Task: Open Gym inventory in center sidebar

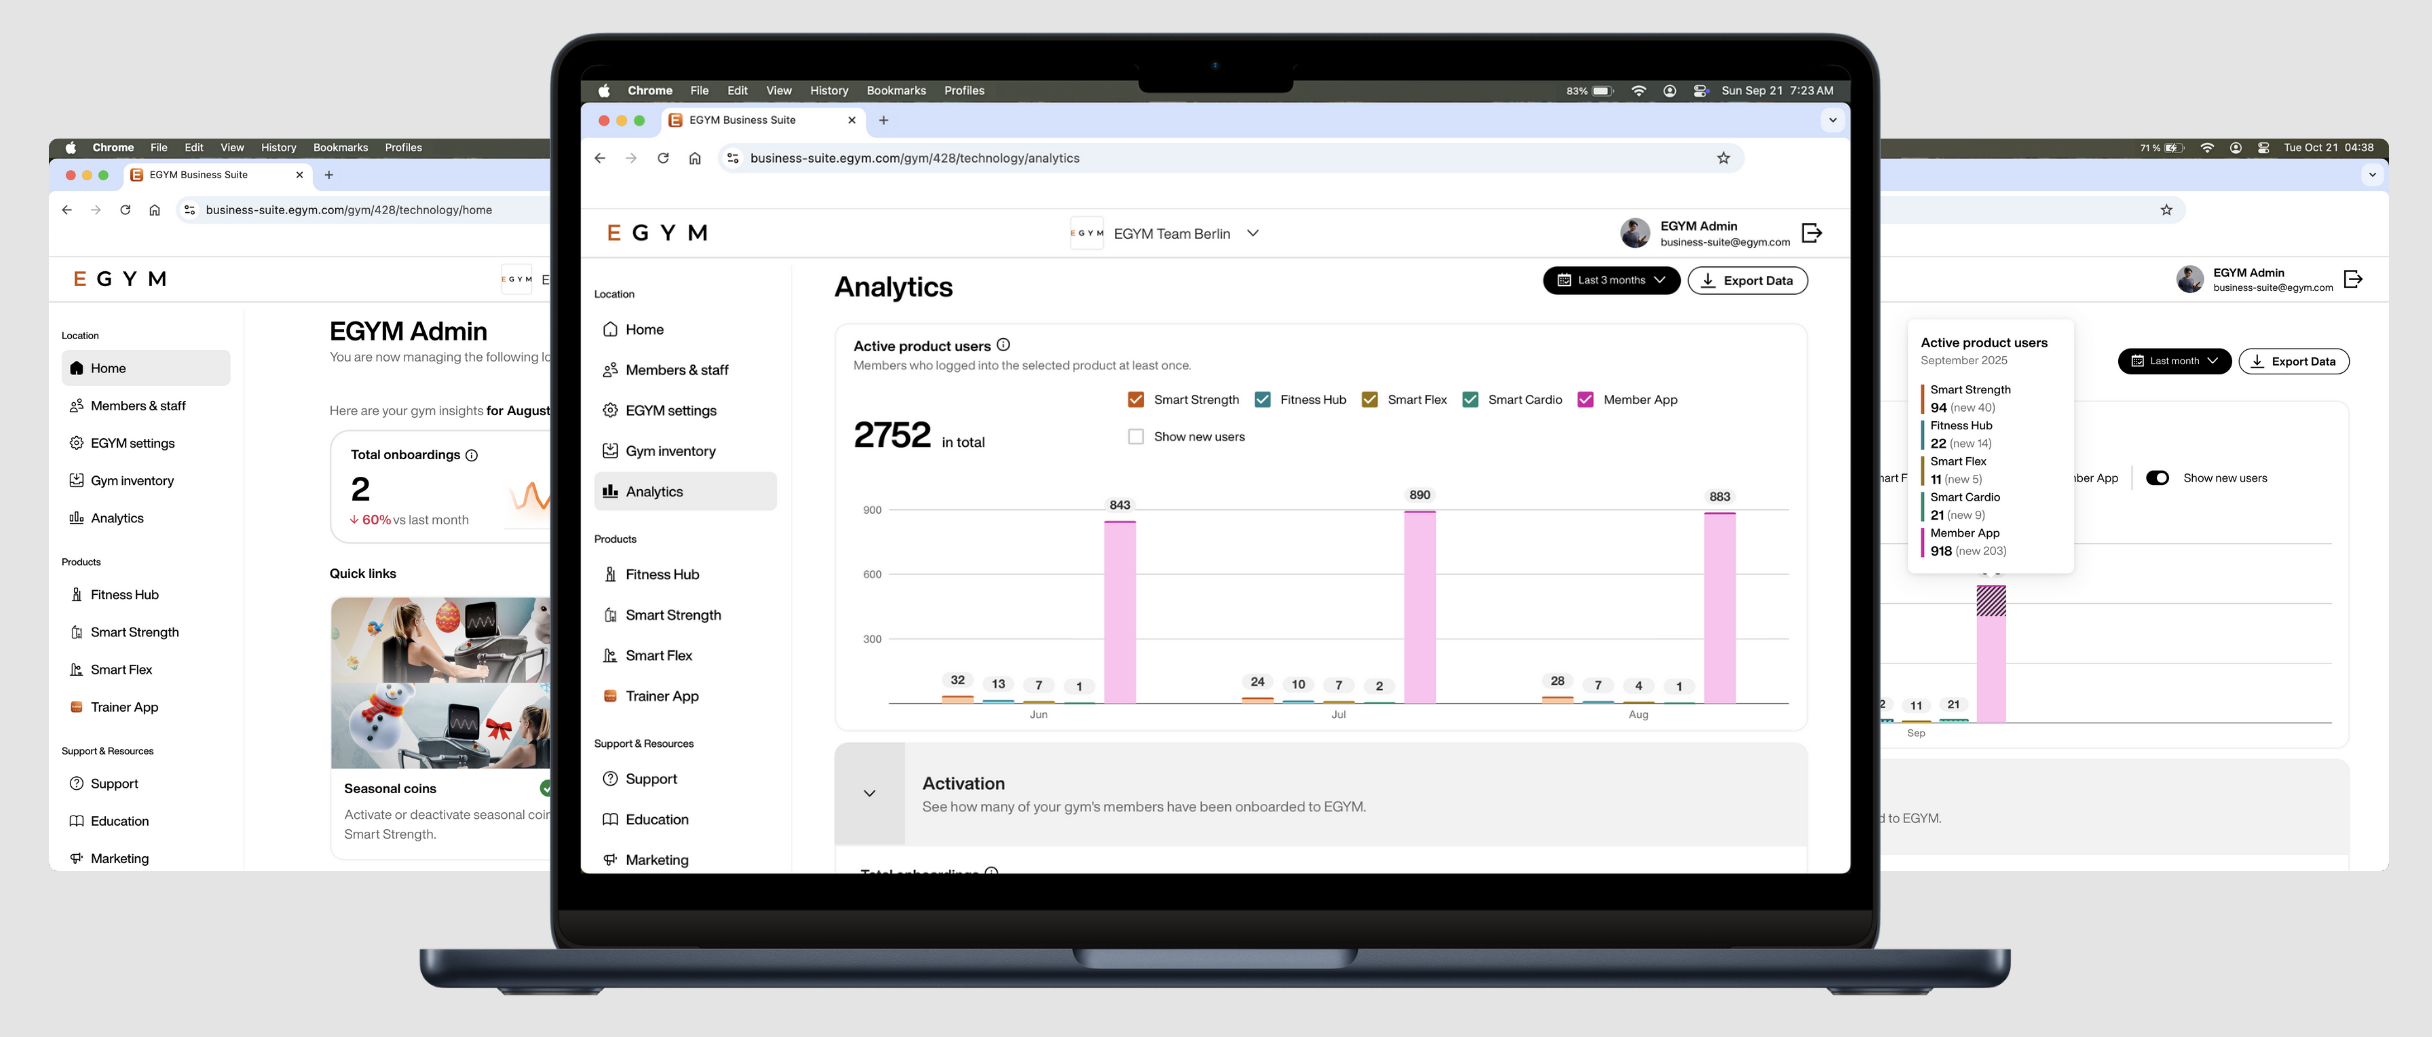Action: (670, 451)
